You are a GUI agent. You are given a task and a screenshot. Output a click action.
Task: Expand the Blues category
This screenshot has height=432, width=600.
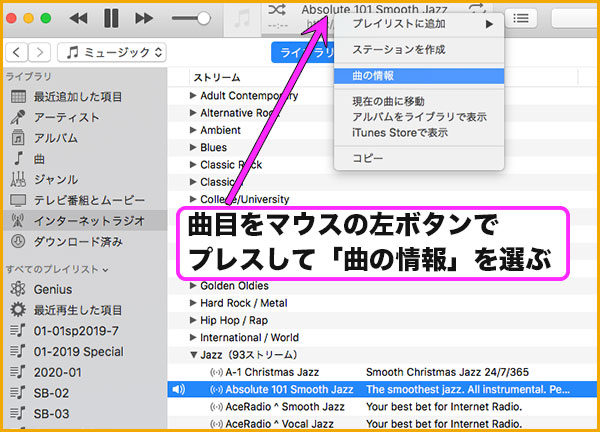pos(193,147)
